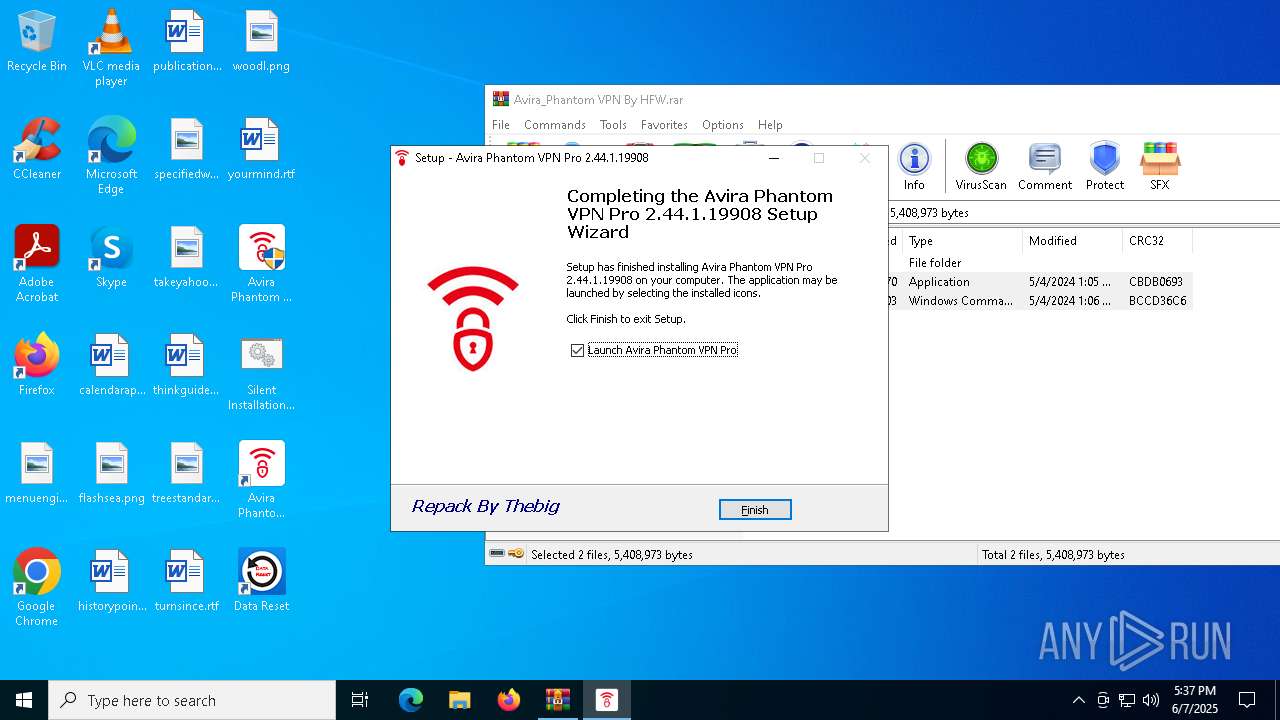The image size is (1280, 720).
Task: Select publication Word document icon
Action: (187, 41)
